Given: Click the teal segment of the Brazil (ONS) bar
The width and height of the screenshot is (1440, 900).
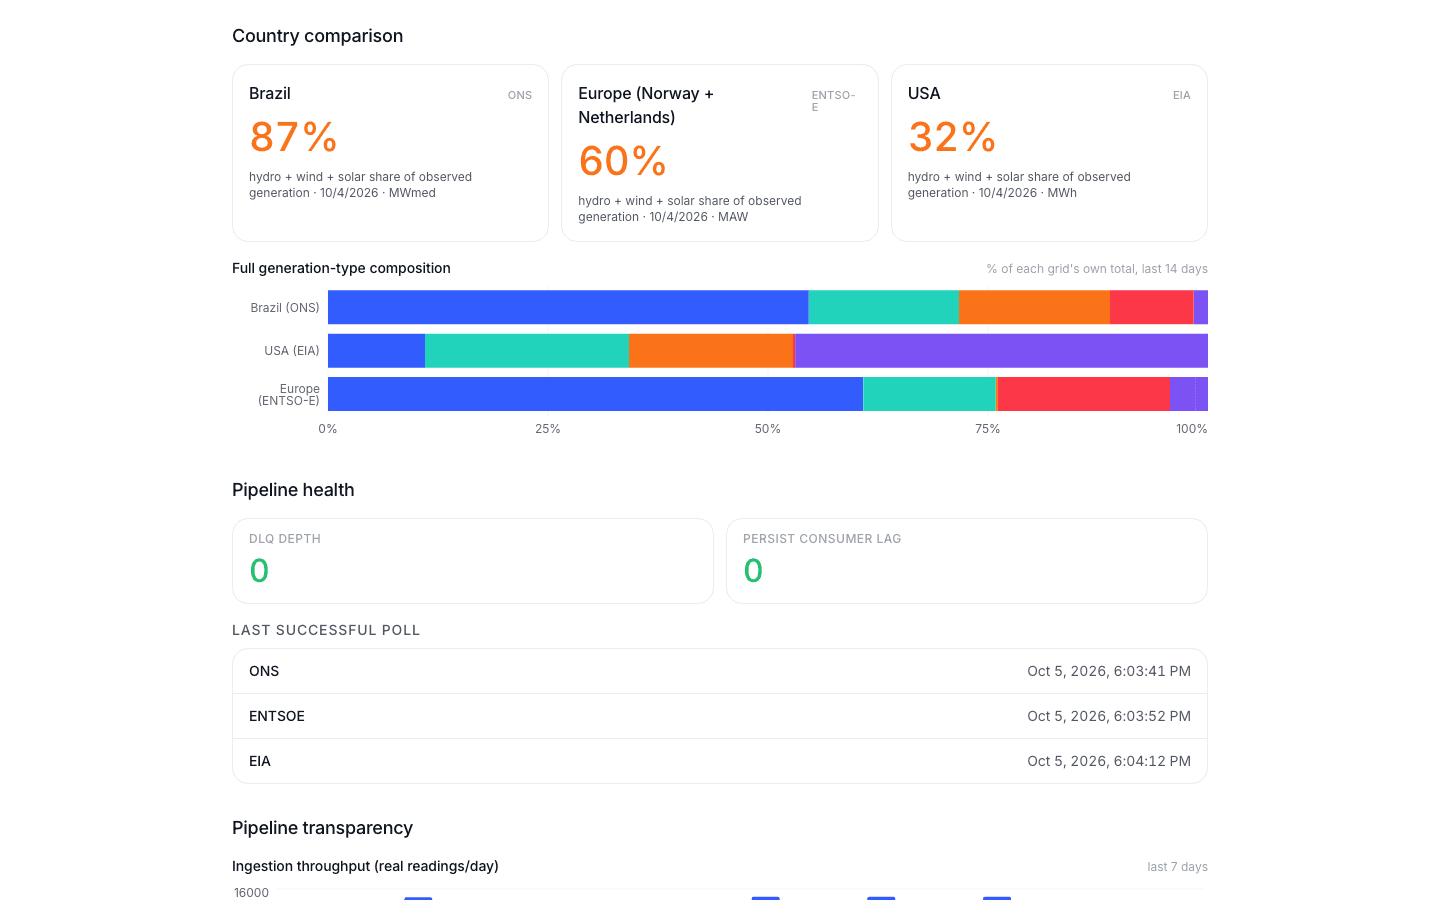Looking at the screenshot, I should pos(884,307).
